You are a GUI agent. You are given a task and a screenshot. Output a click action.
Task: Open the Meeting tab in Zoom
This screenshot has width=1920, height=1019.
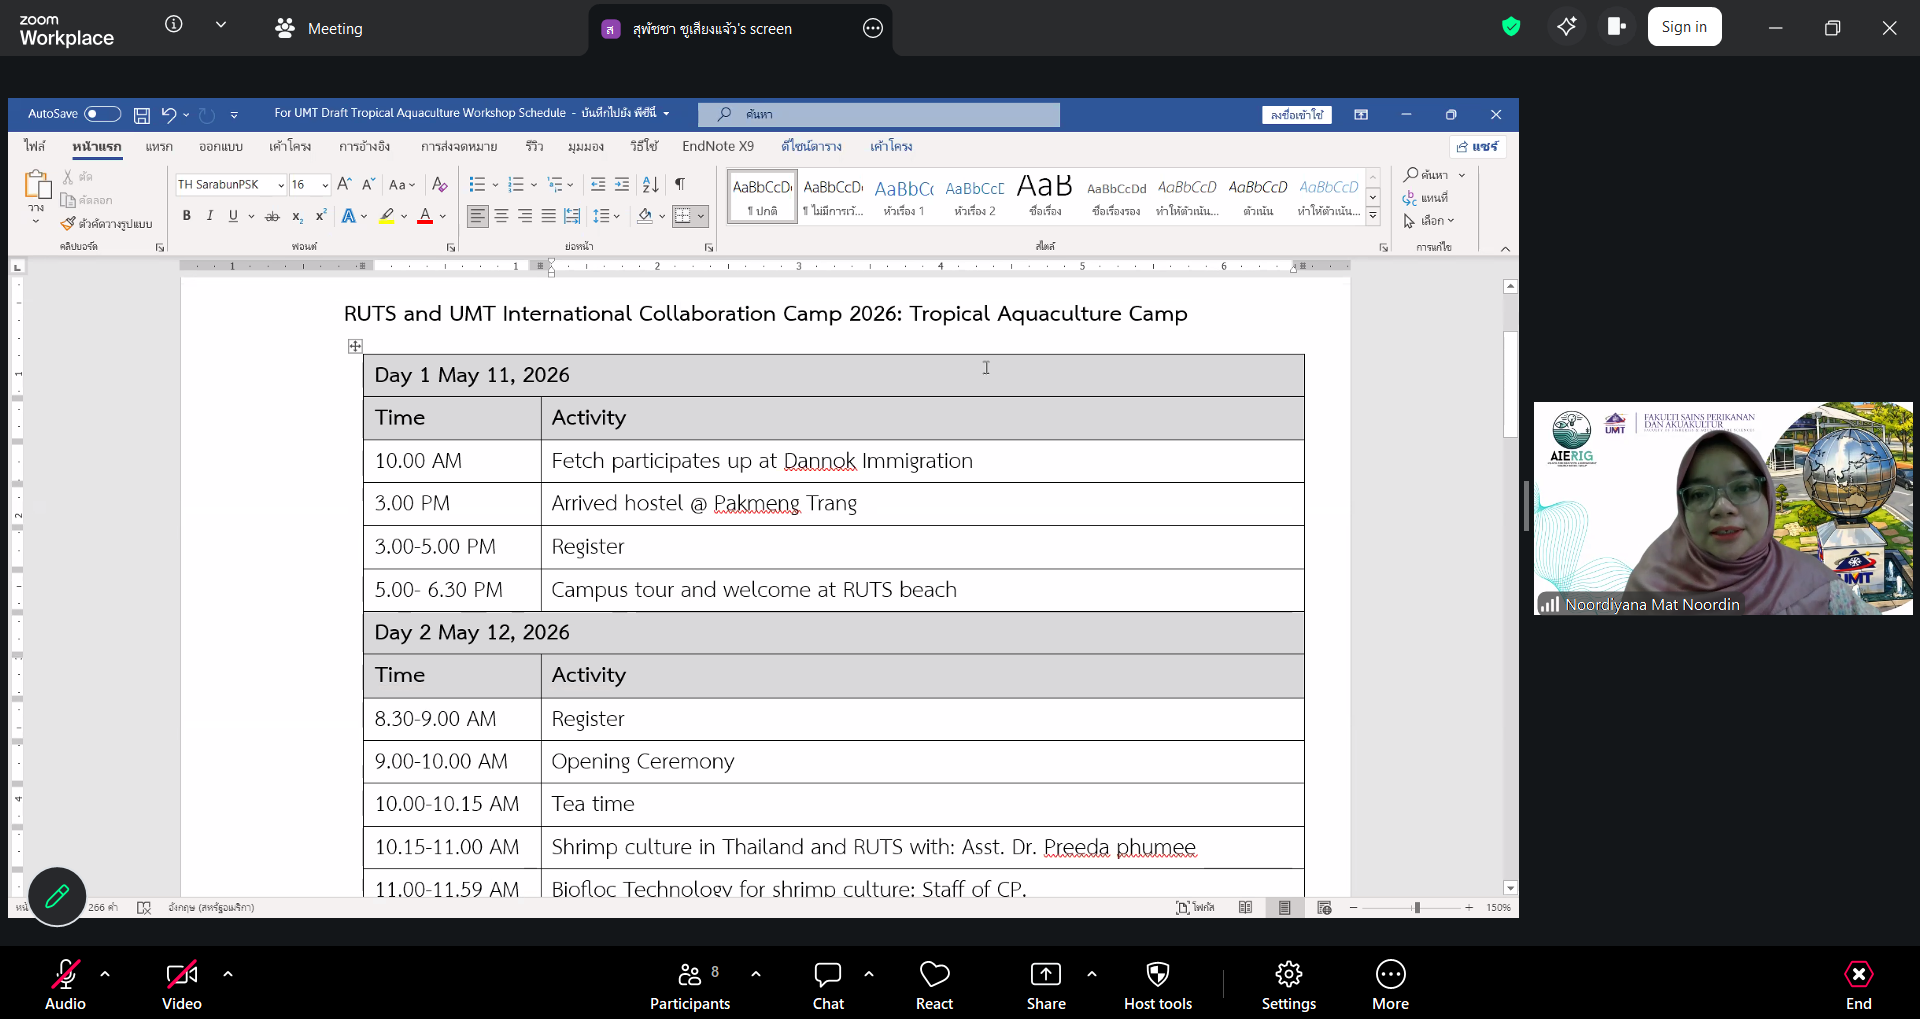point(319,28)
